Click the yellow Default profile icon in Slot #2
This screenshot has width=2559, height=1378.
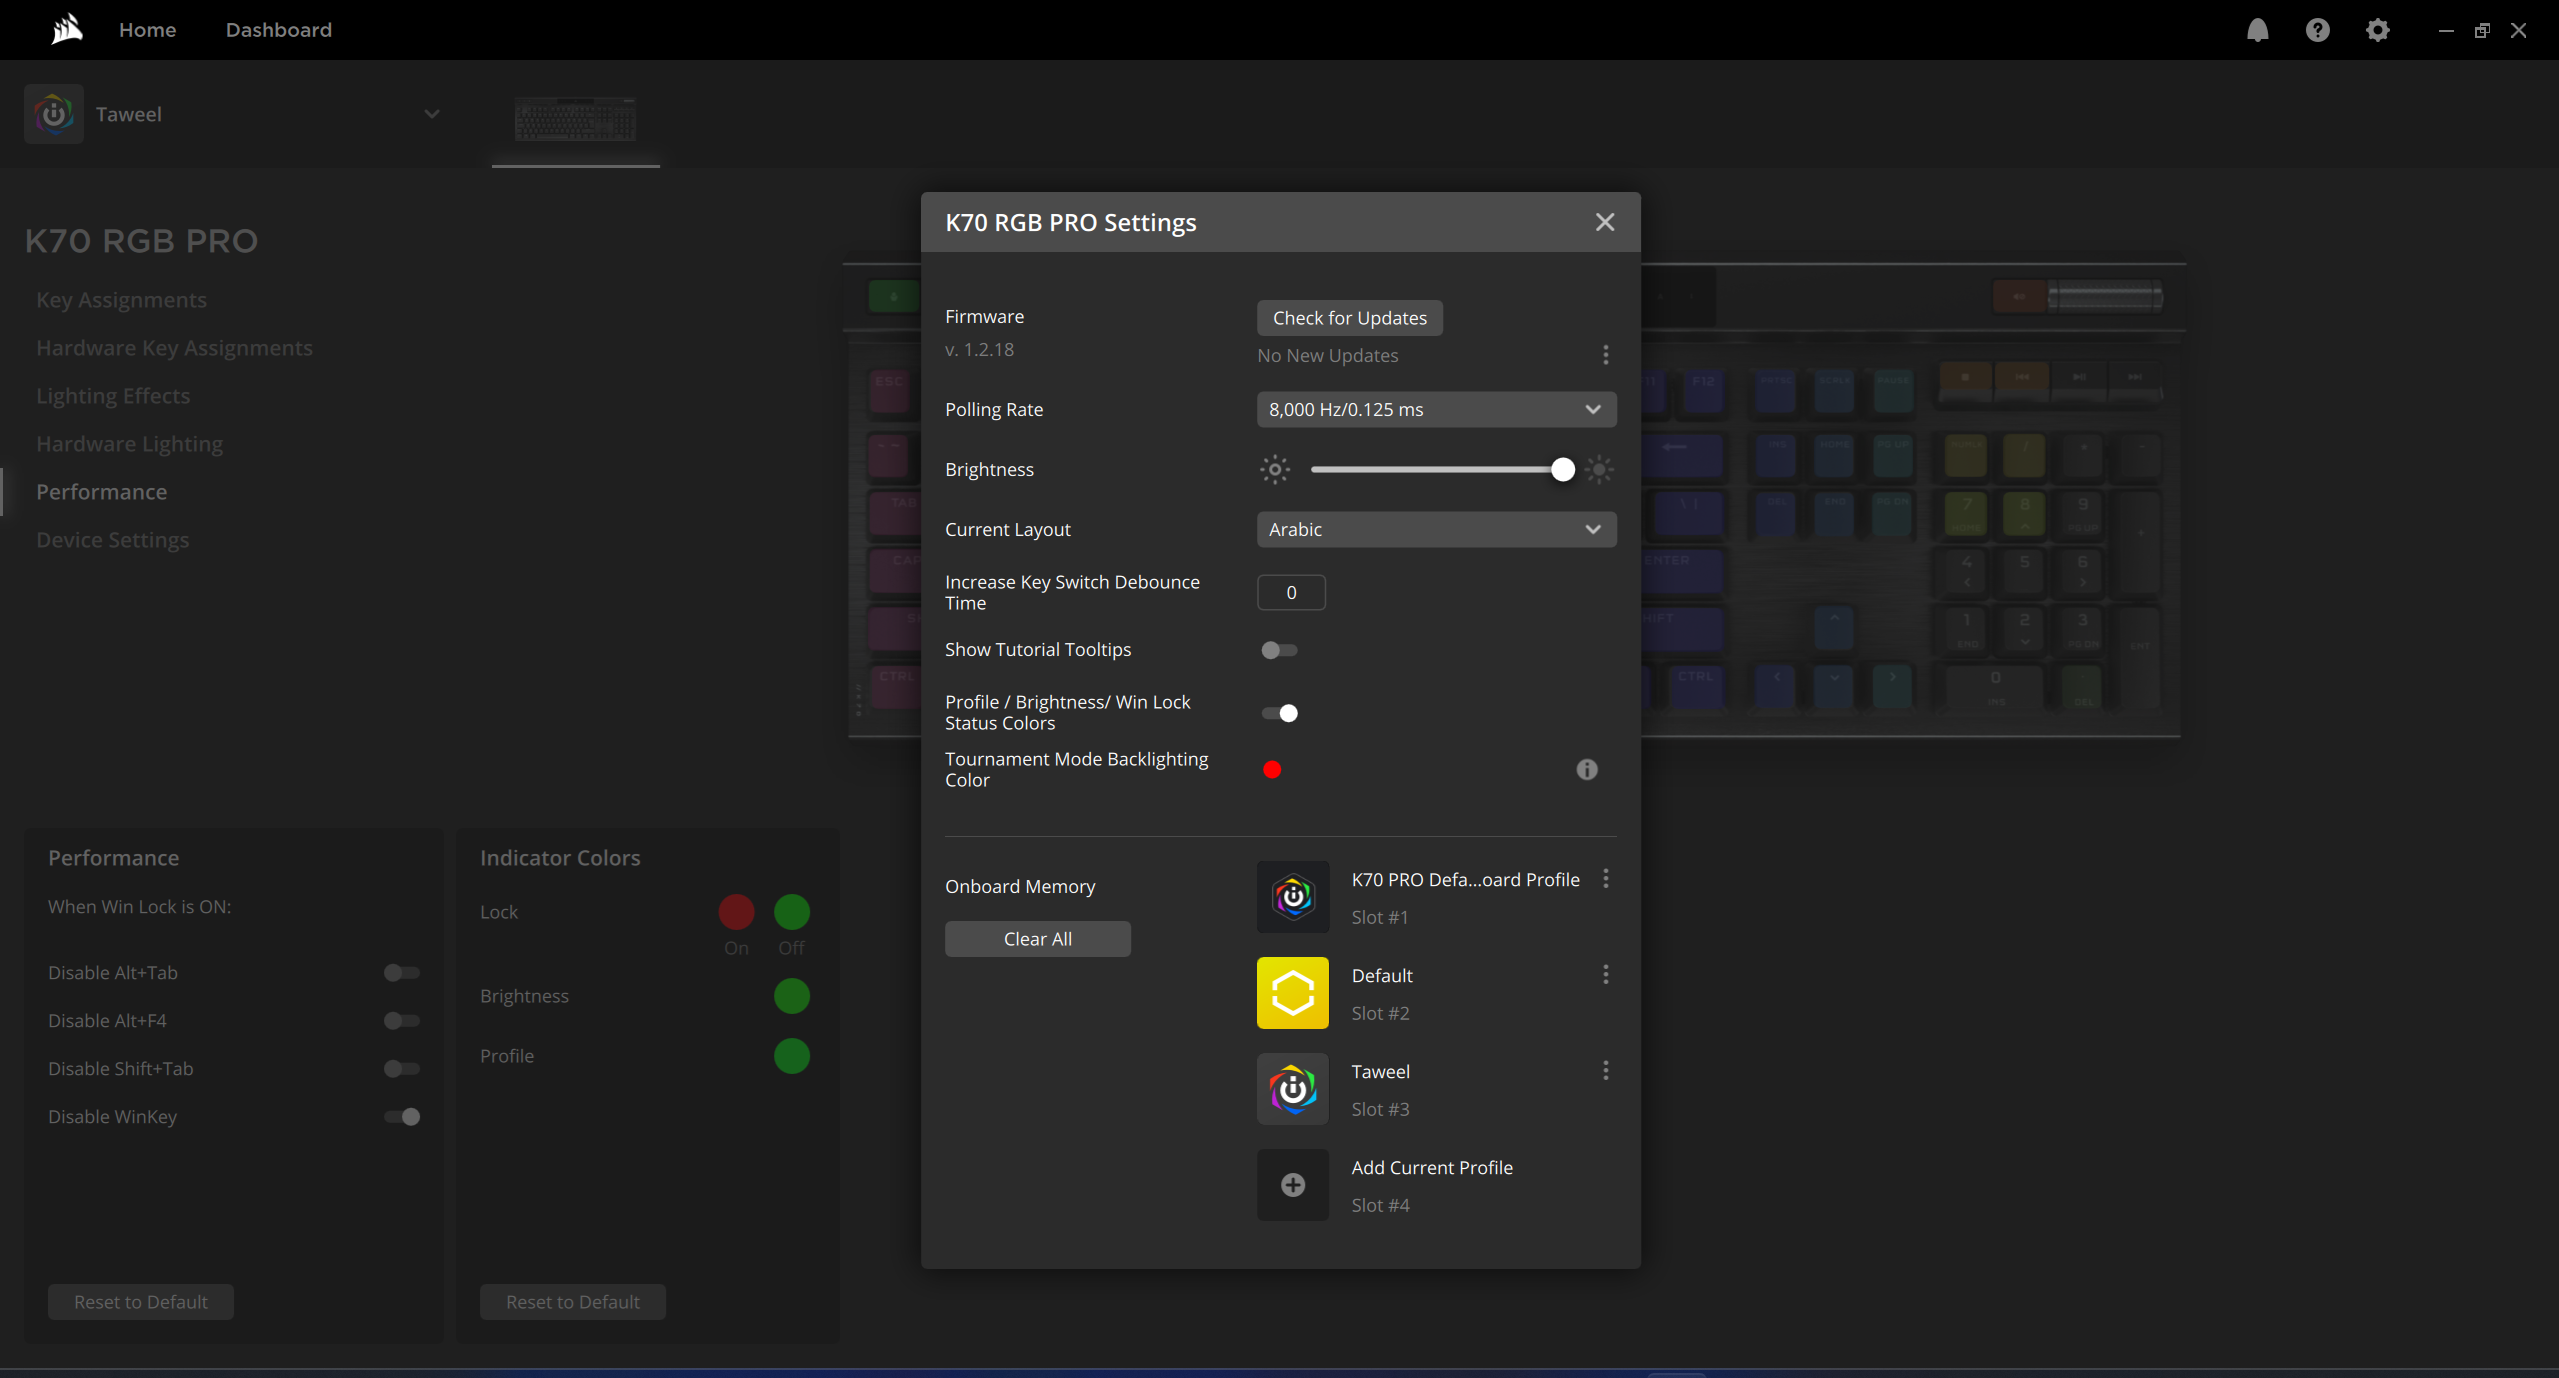click(x=1293, y=993)
